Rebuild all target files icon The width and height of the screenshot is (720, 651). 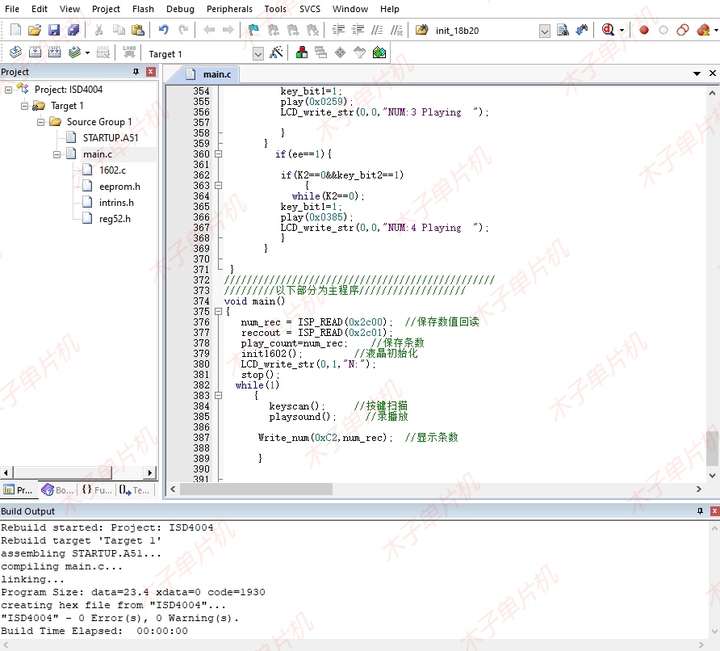pos(54,53)
